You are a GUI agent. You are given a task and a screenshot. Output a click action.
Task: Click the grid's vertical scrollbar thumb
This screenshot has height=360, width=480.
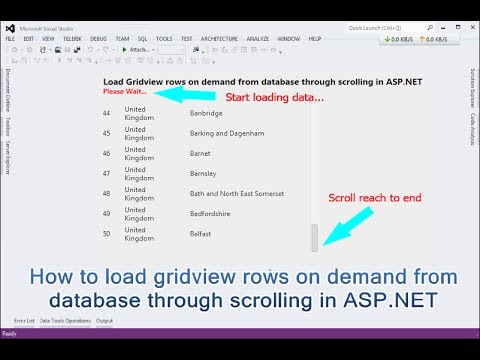coord(314,237)
